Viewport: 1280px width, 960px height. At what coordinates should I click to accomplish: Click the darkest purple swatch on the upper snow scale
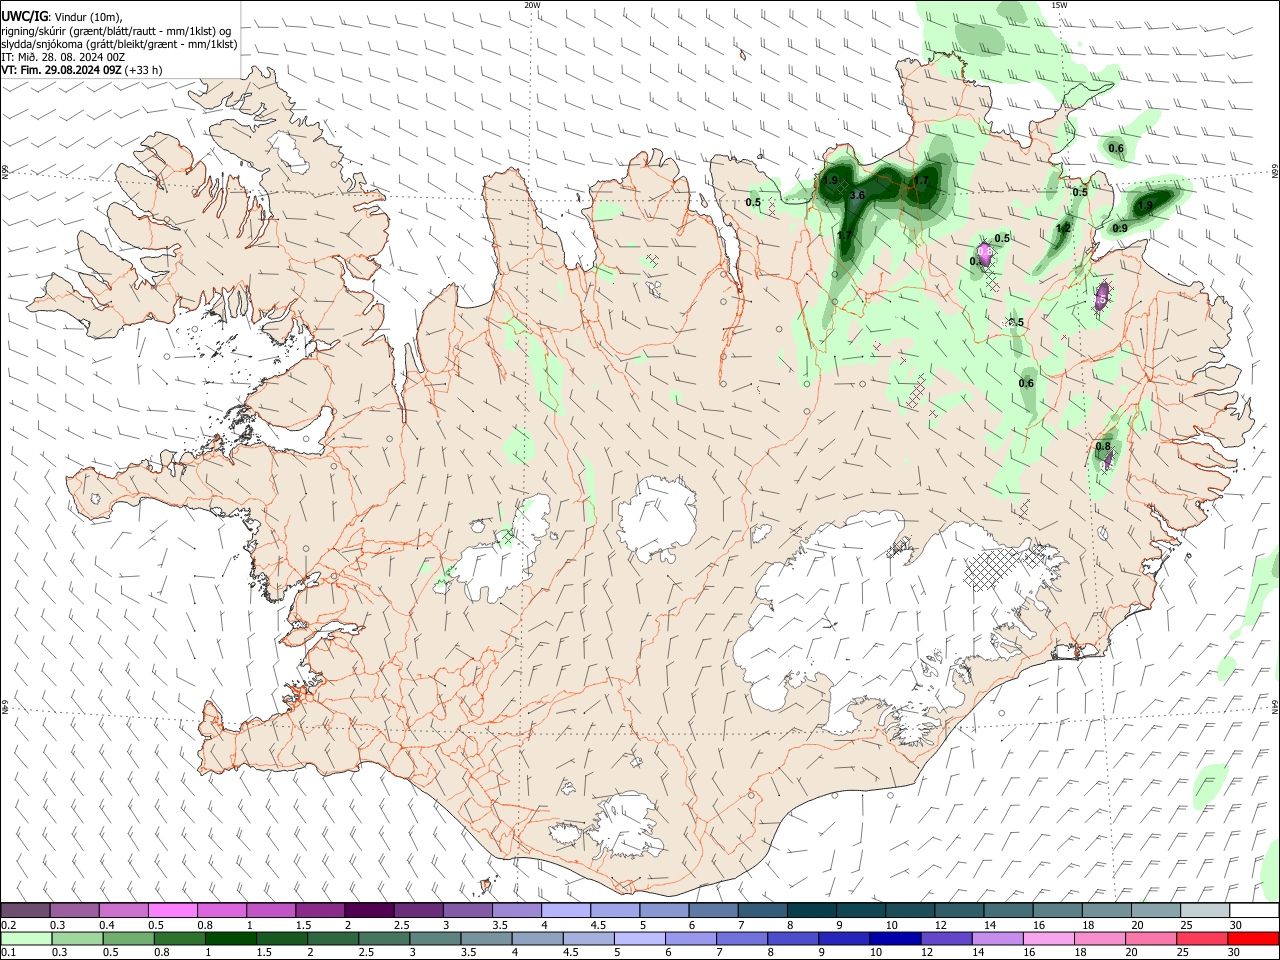click(x=369, y=910)
